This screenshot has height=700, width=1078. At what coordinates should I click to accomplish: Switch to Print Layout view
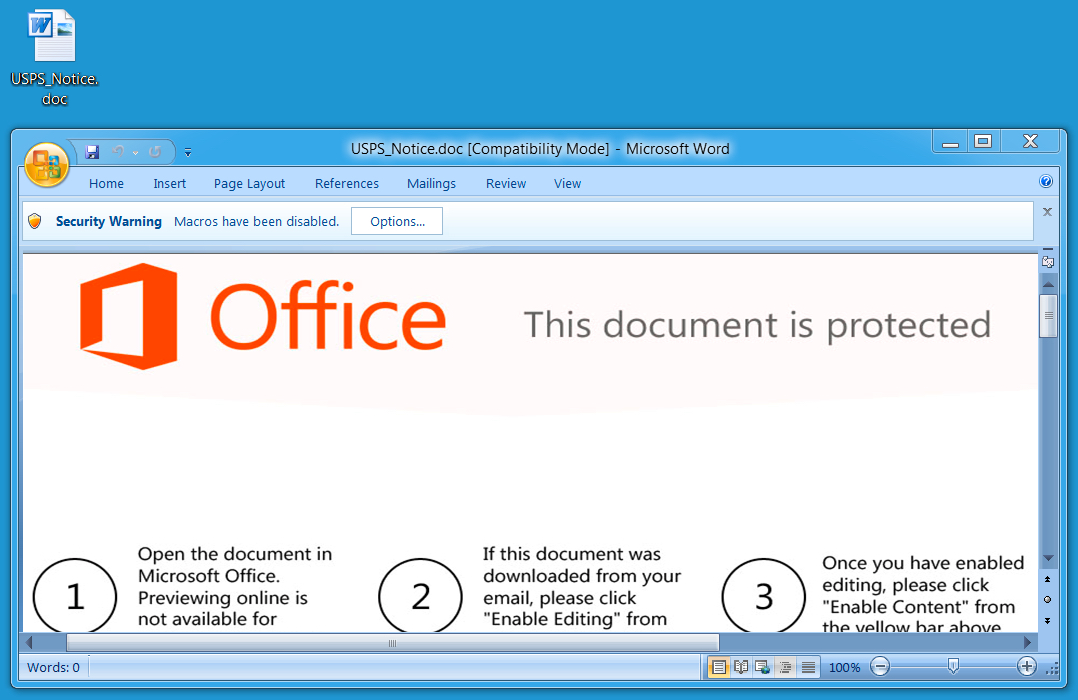click(718, 667)
